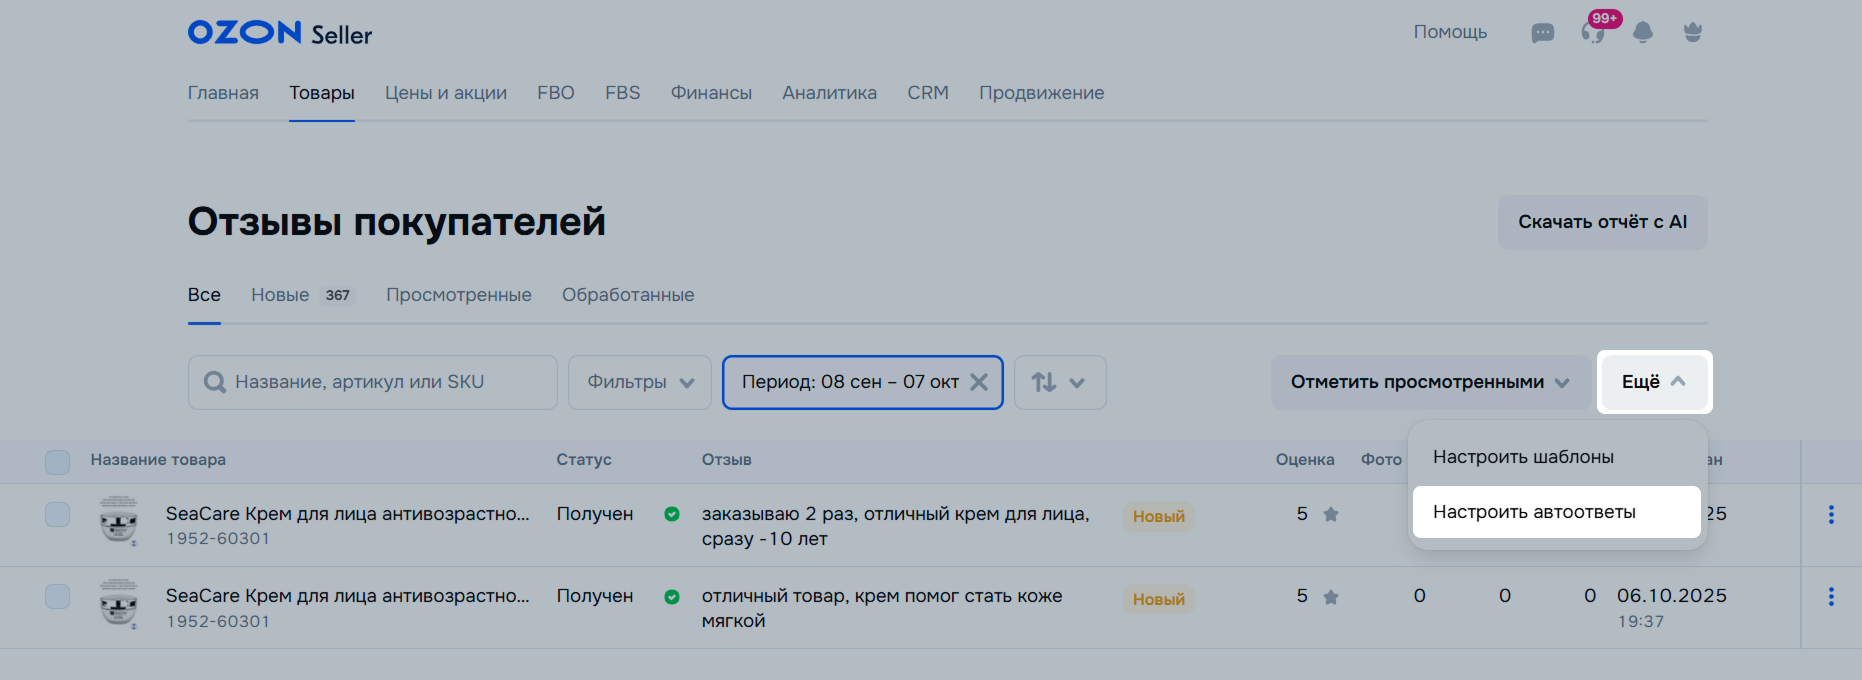Switch to the Новые reviews tab
Screen dimensions: 1862x680
(280, 295)
